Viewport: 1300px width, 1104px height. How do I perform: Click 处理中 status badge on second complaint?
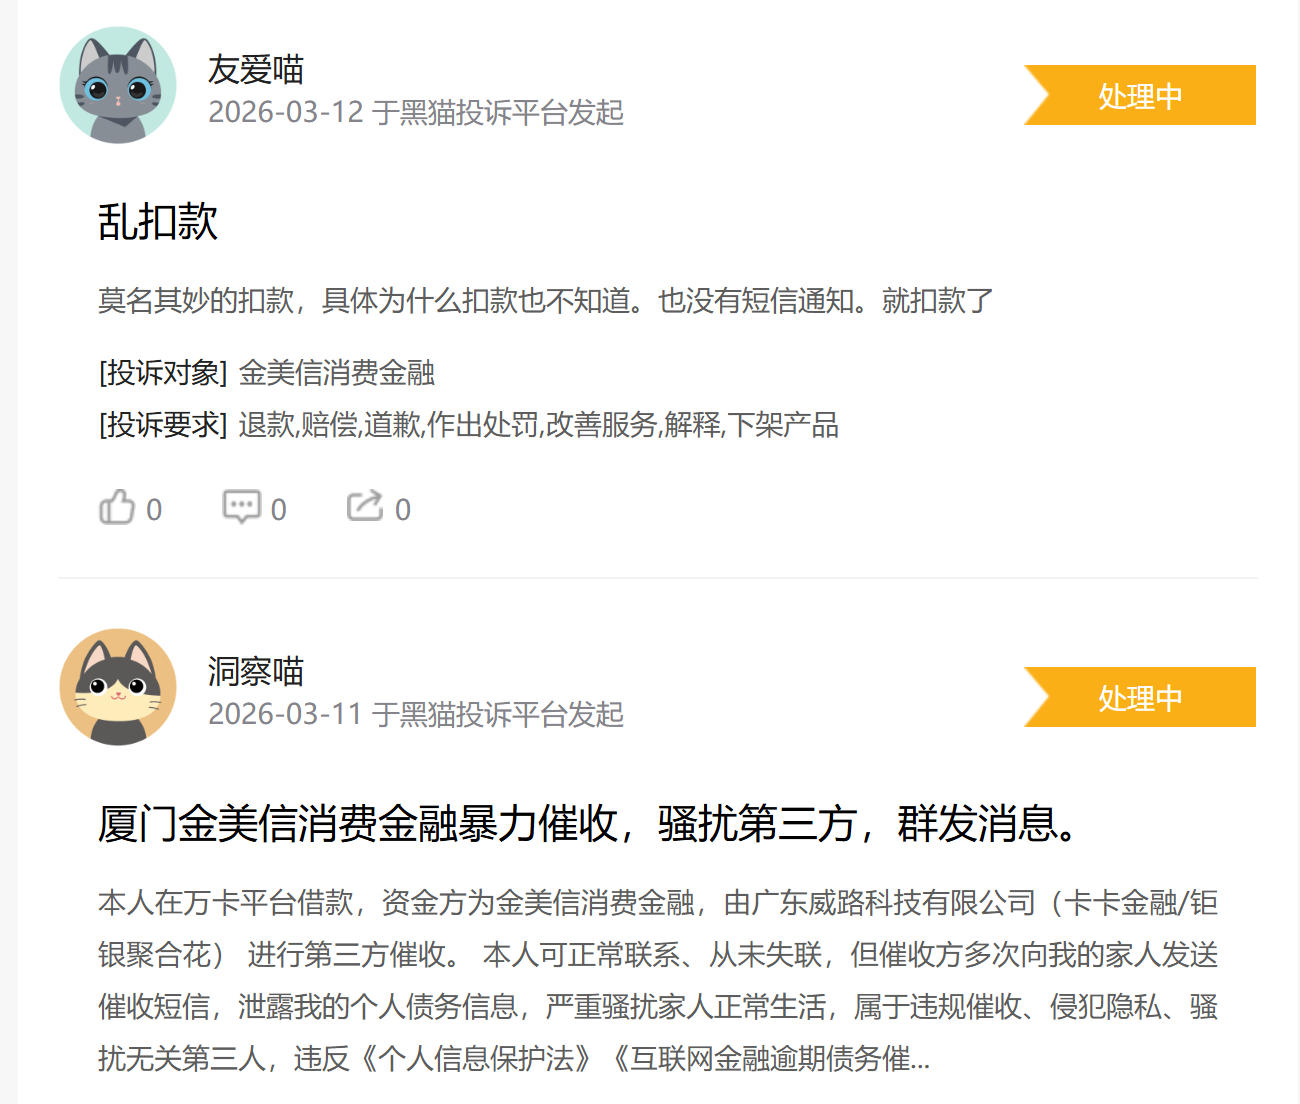pos(1140,697)
